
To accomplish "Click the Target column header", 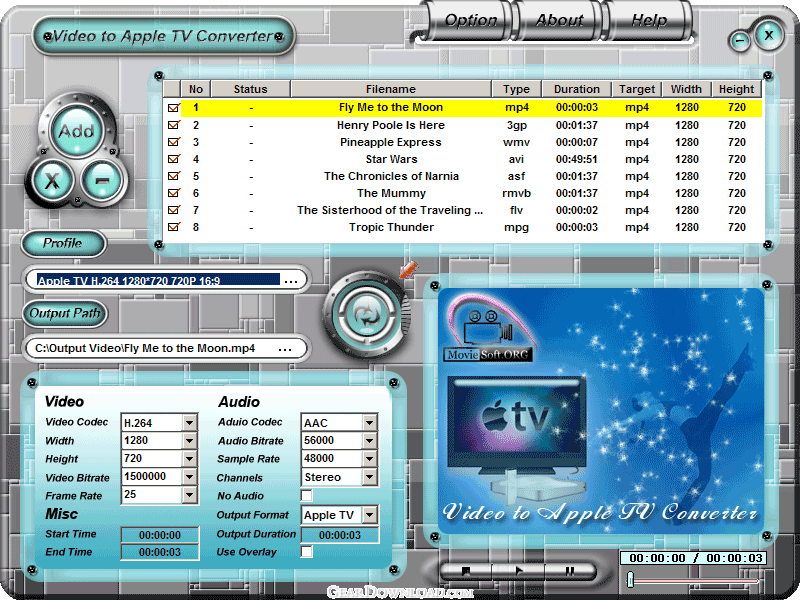I will (637, 89).
